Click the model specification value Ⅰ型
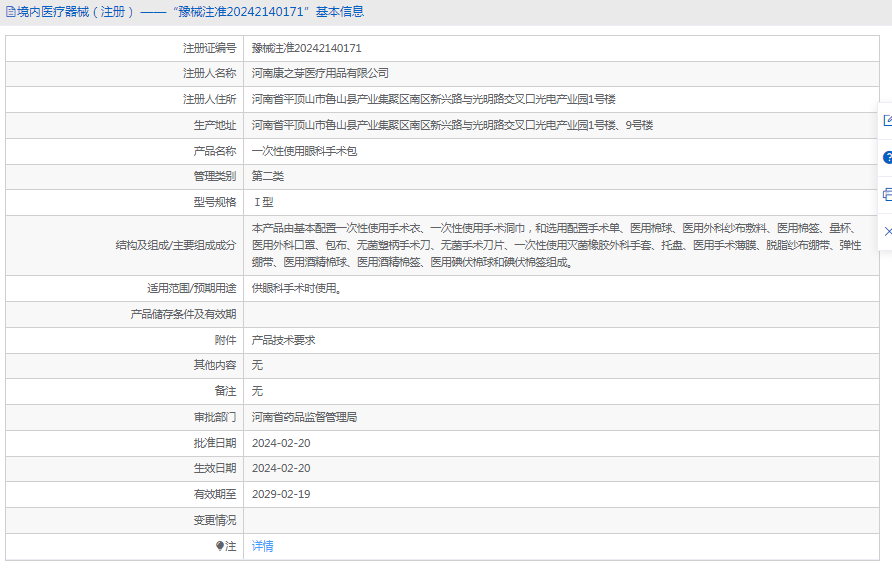 (263, 202)
